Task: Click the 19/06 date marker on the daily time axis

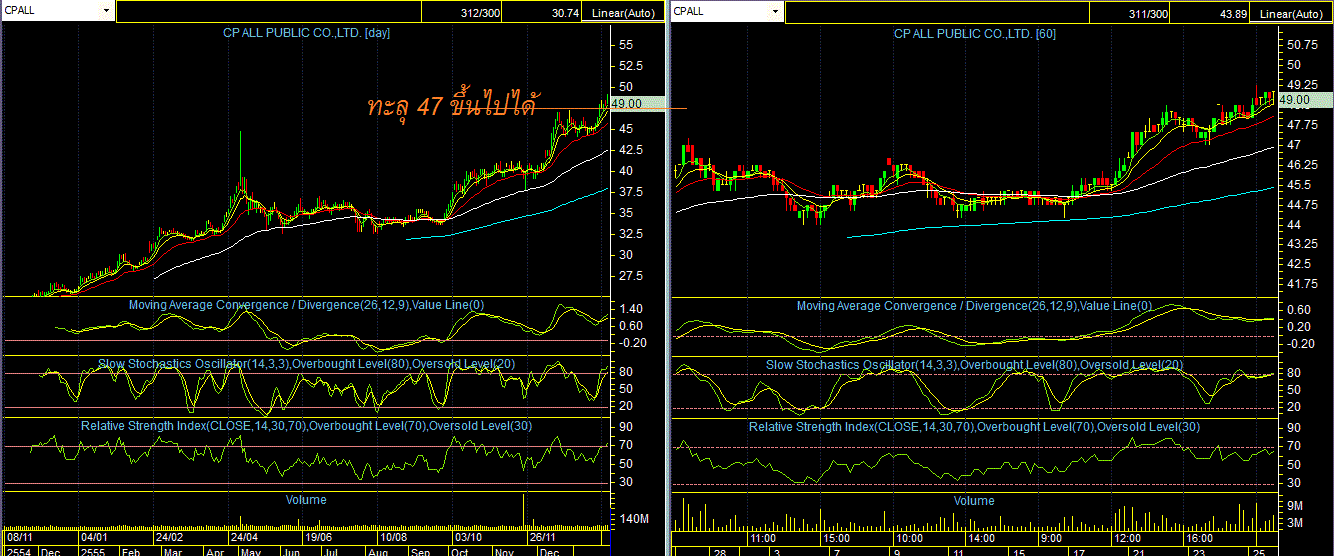Action: point(320,537)
